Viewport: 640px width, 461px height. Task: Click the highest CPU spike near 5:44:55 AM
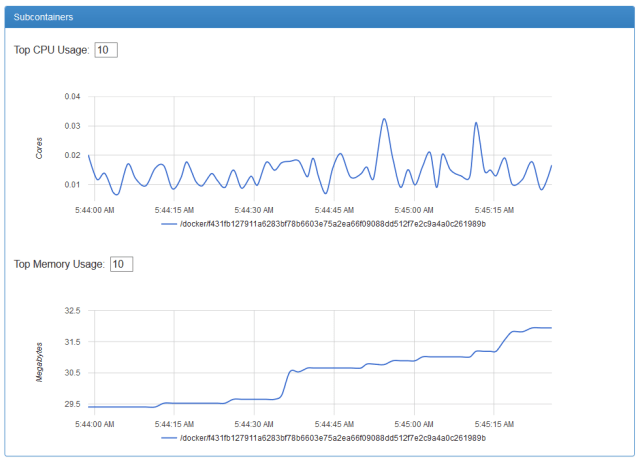[384, 119]
